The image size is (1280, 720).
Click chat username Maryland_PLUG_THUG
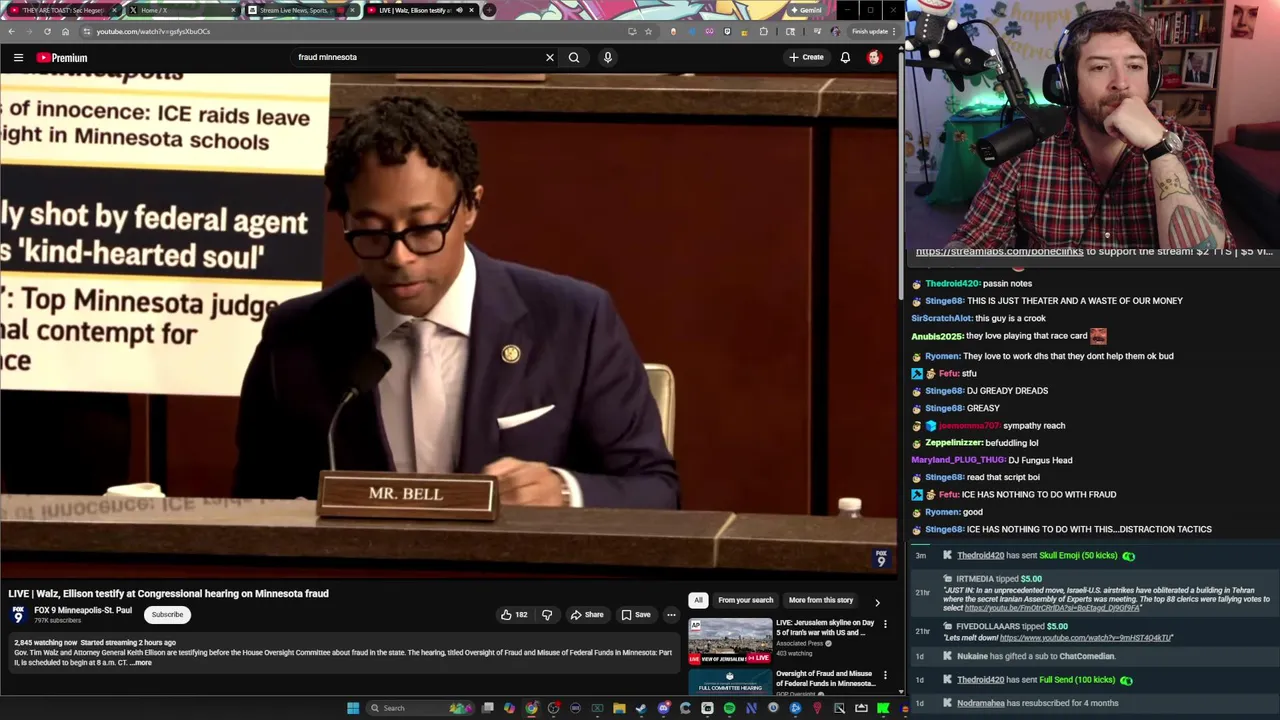click(958, 460)
